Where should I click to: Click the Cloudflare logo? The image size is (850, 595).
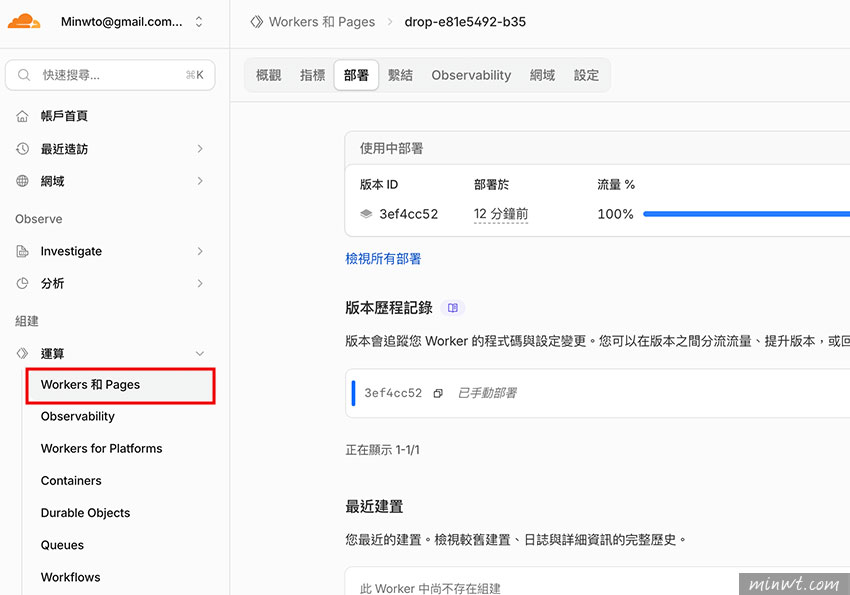point(24,22)
